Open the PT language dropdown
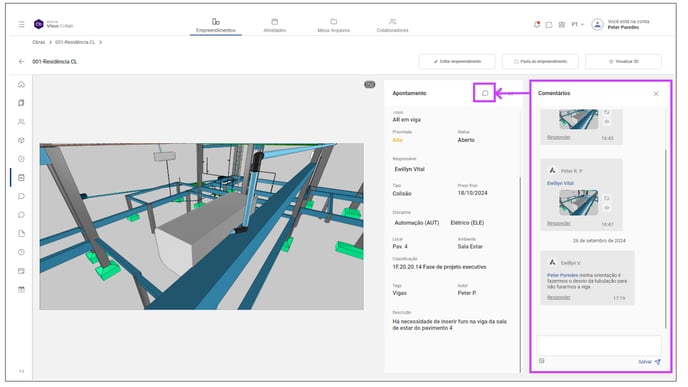 (577, 25)
